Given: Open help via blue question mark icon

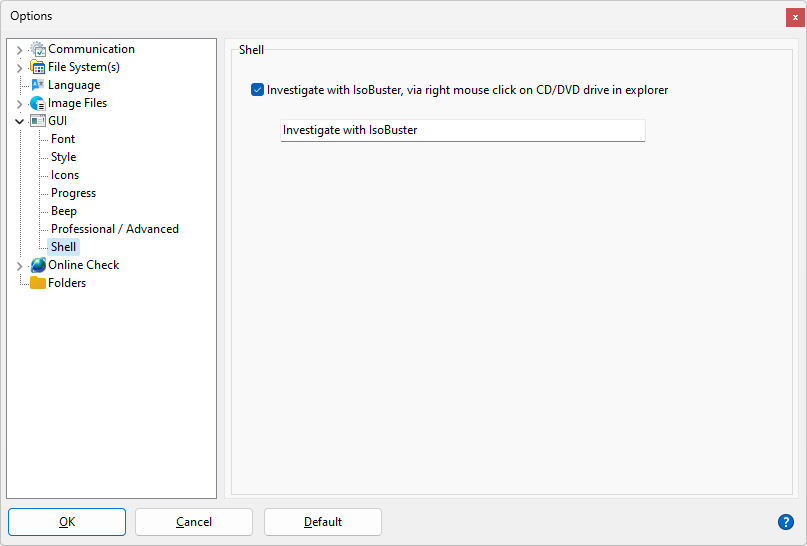Looking at the screenshot, I should coord(785,522).
